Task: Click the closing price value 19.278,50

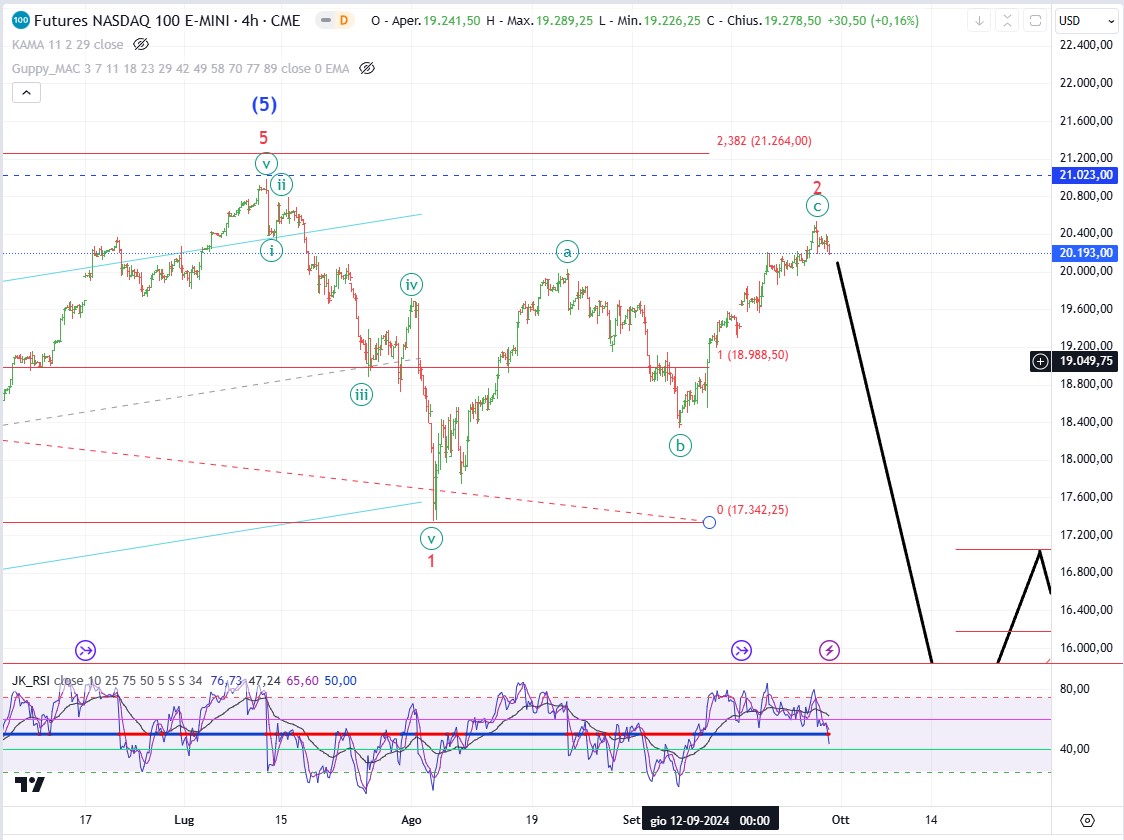Action: tap(793, 21)
